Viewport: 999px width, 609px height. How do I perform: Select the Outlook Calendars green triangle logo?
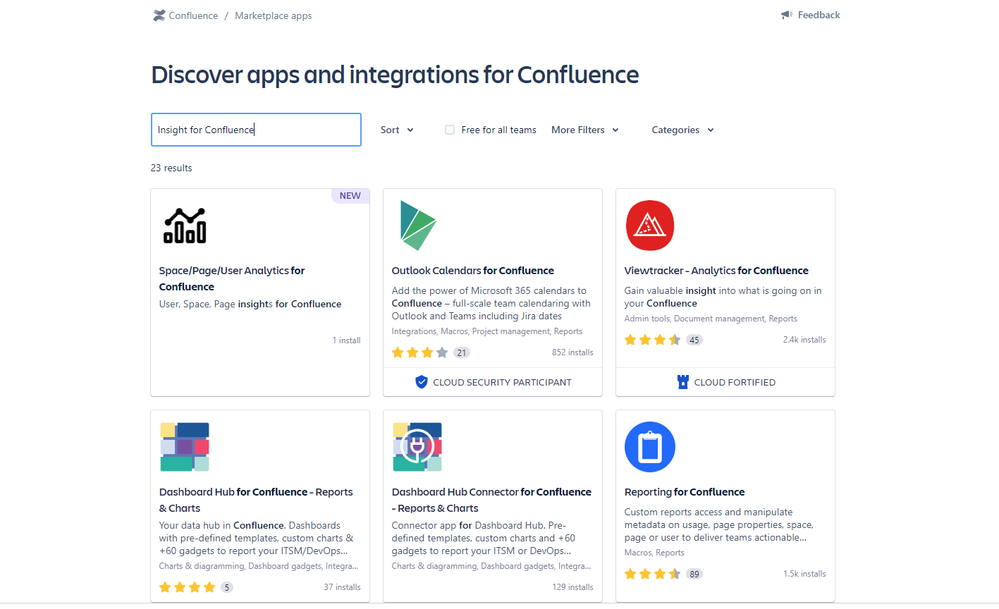[417, 225]
